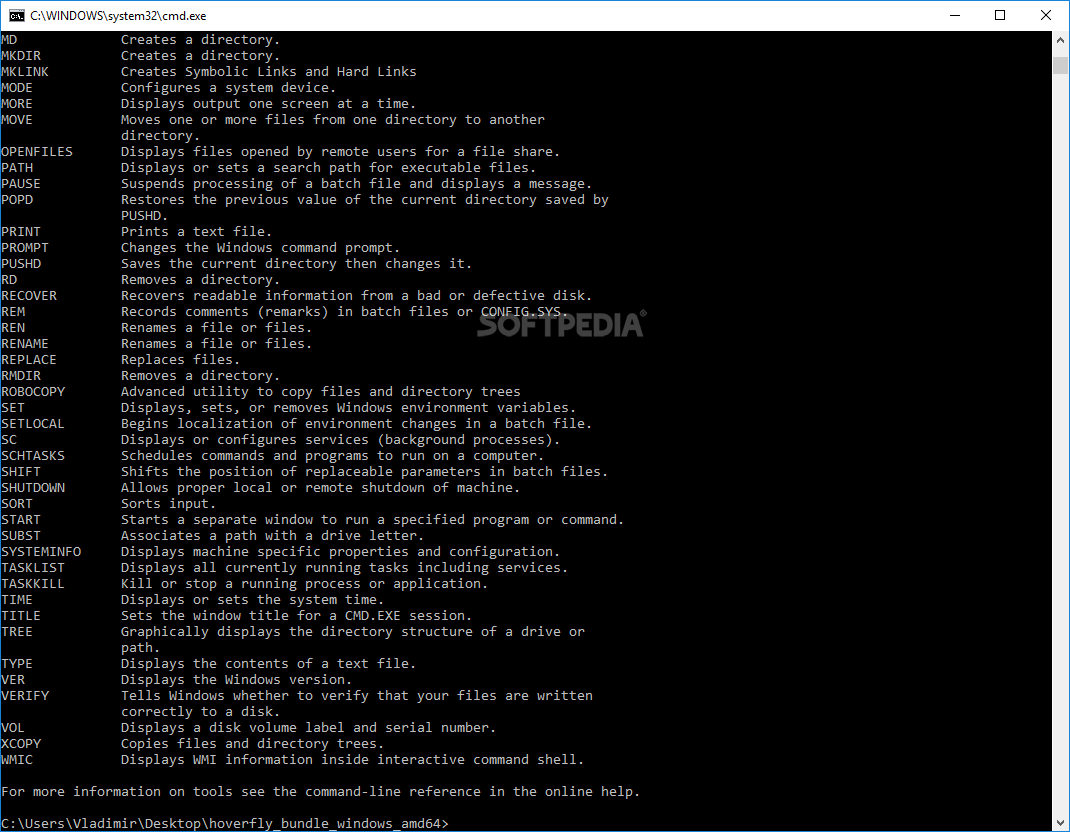Click 'Associates a path with a drive letter.'

(x=272, y=536)
